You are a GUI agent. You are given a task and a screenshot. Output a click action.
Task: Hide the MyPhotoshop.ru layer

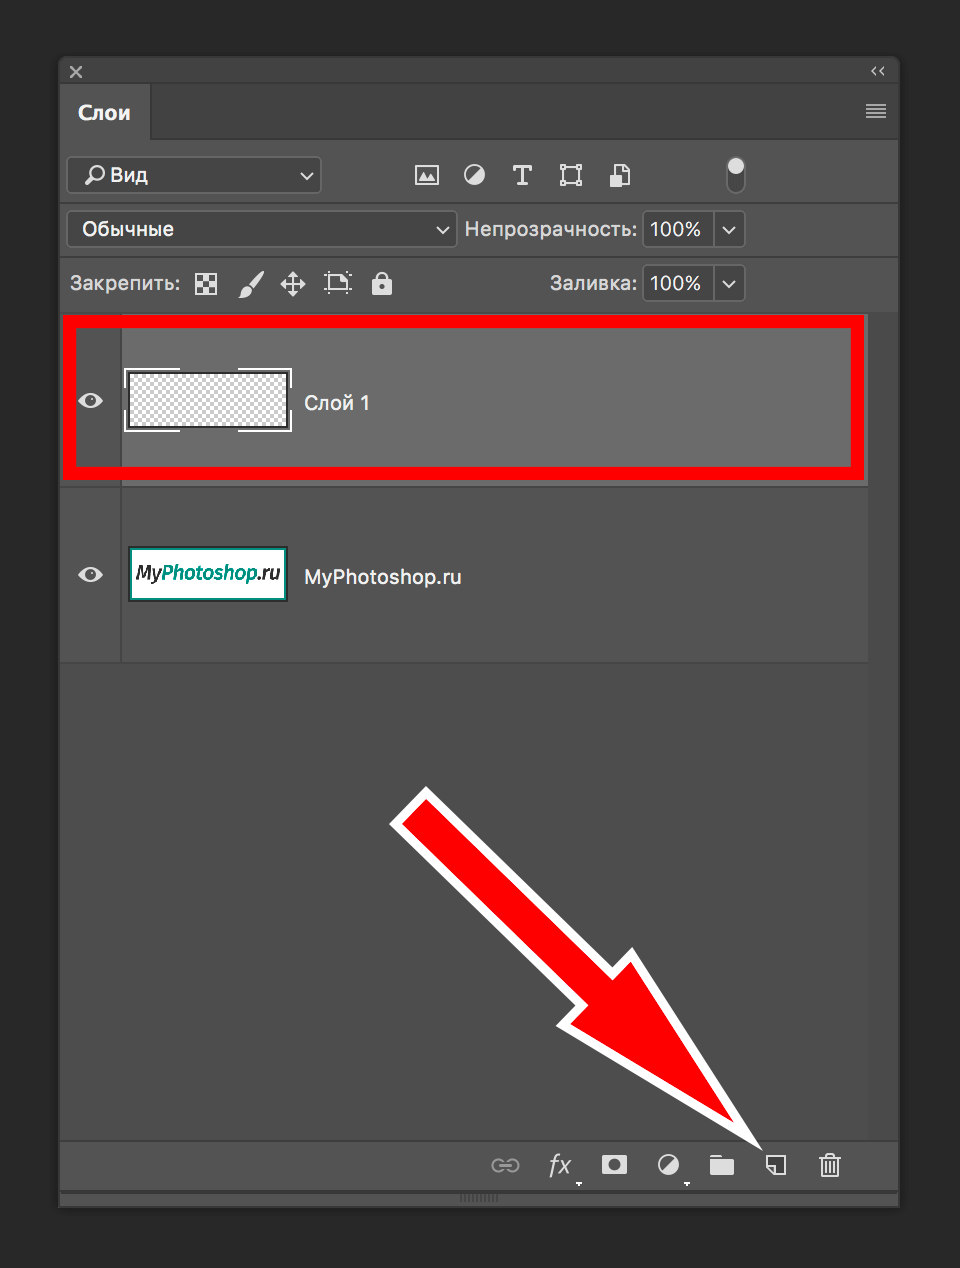point(91,575)
